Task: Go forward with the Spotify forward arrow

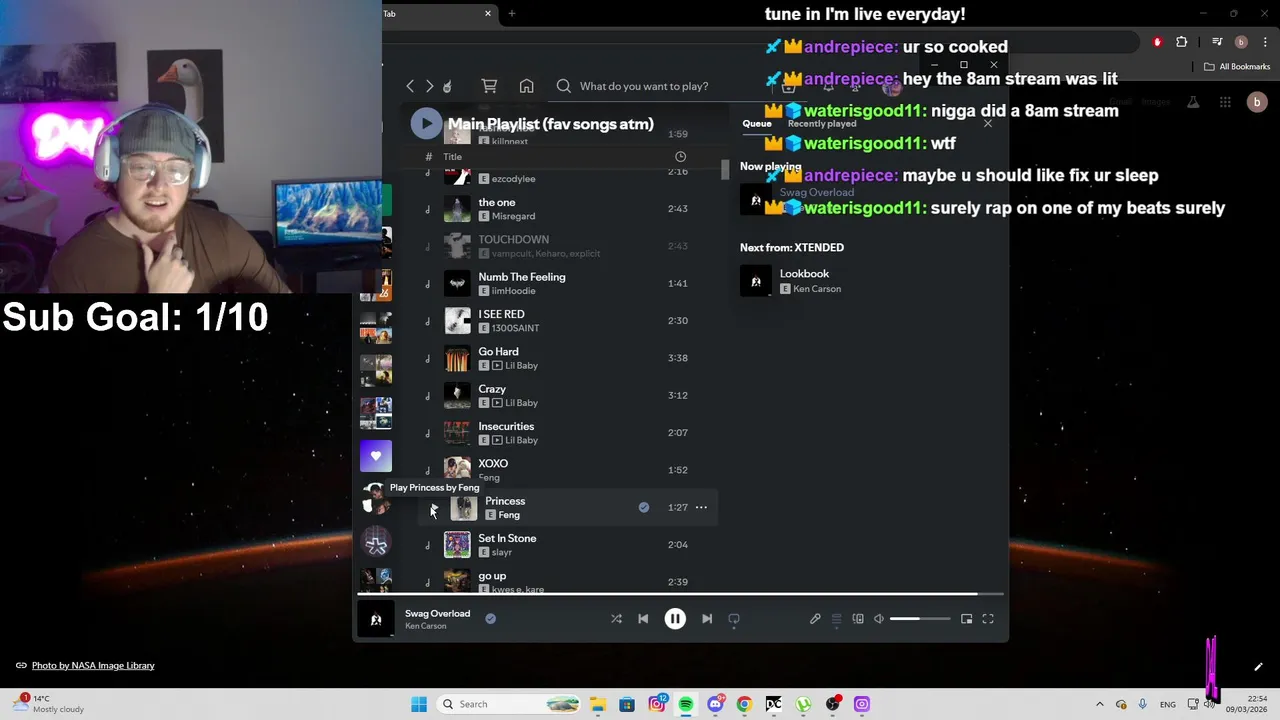Action: click(429, 86)
